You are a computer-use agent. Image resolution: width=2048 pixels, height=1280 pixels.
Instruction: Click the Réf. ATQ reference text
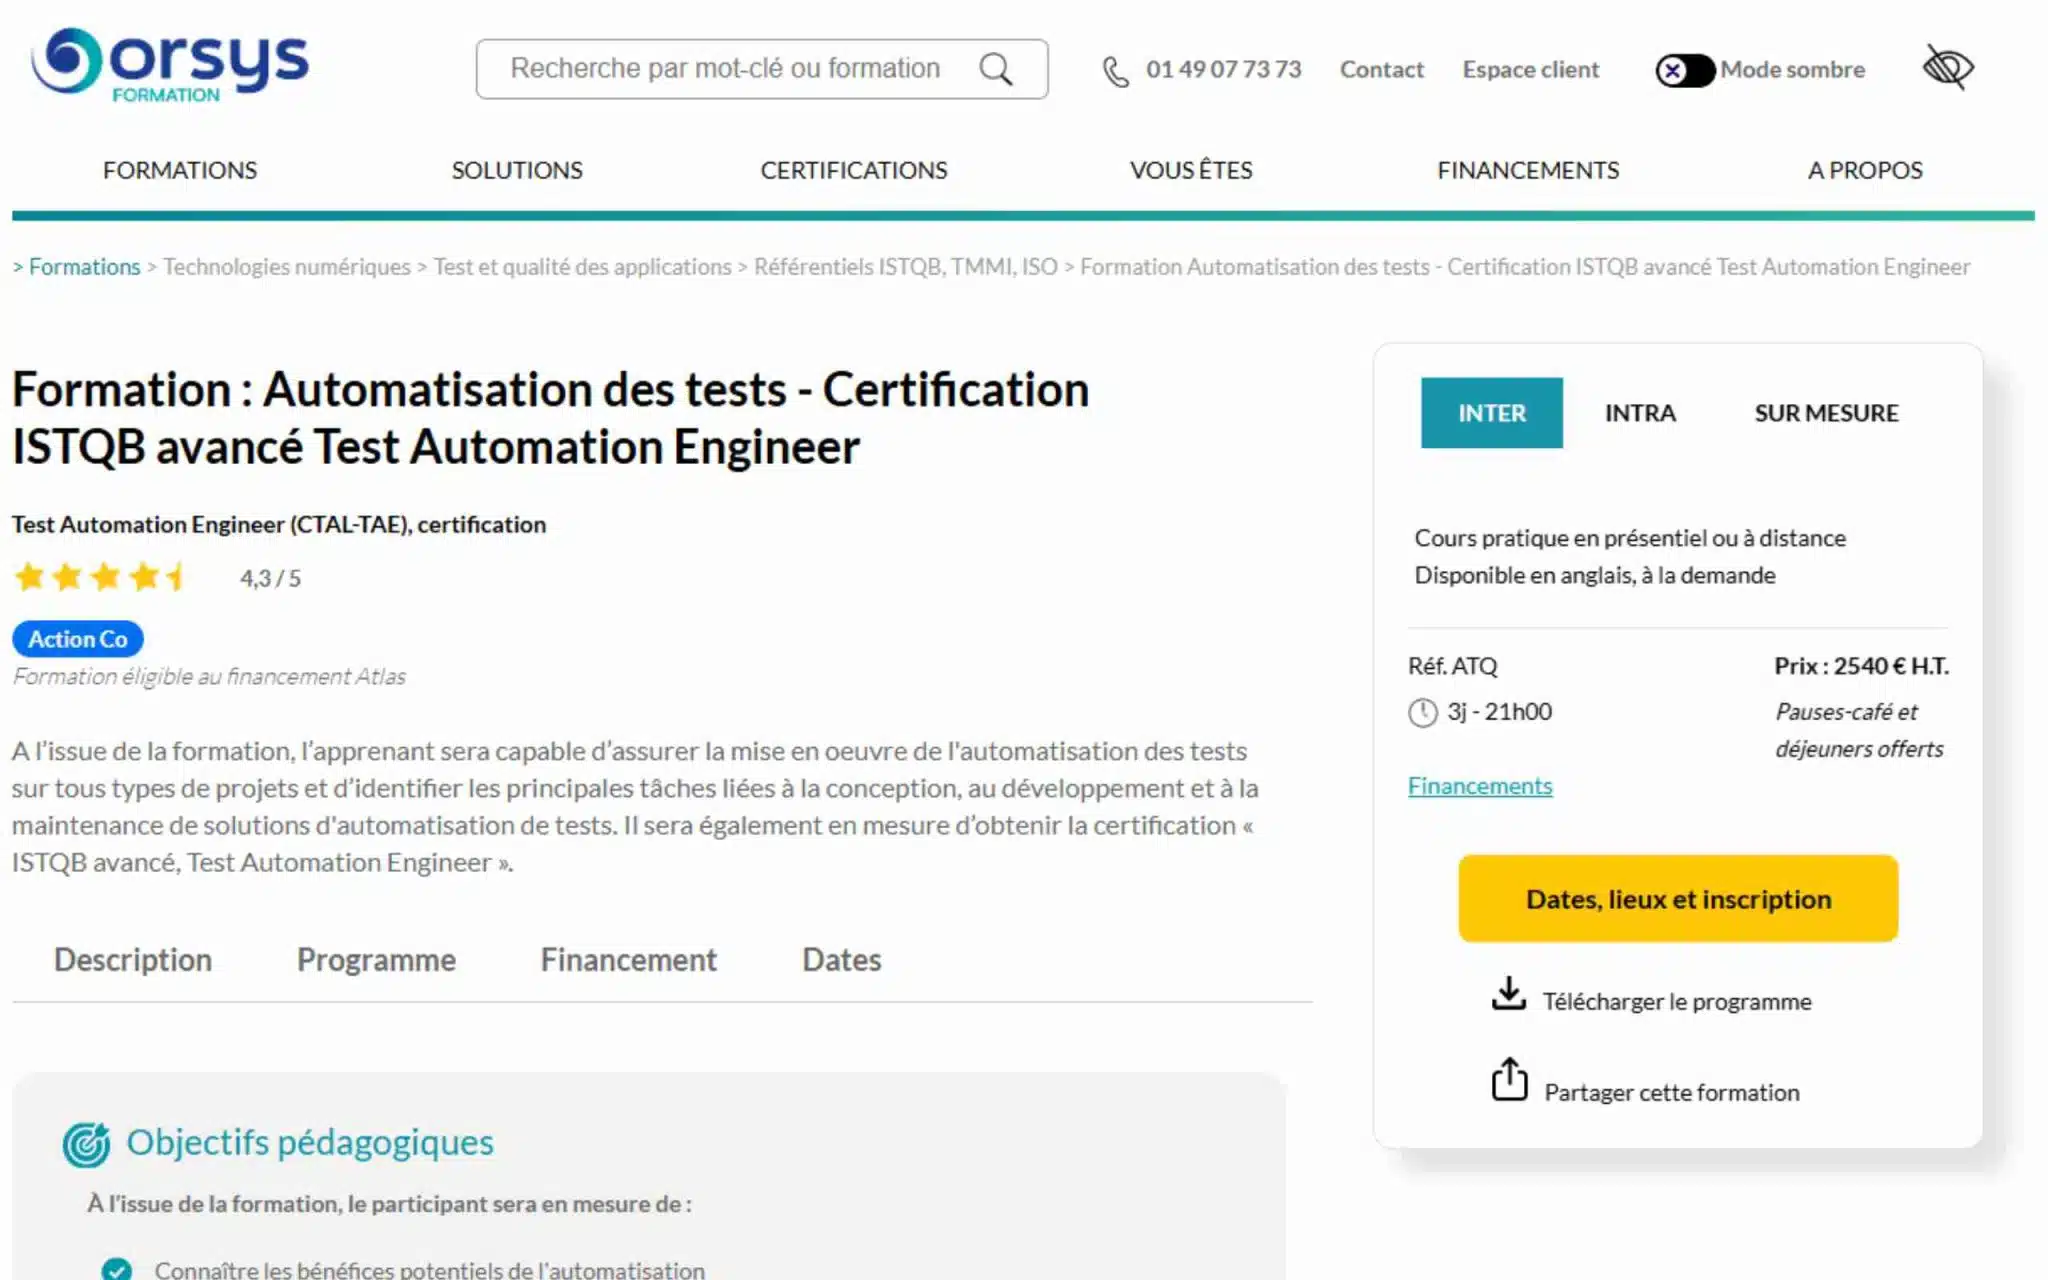coord(1452,666)
